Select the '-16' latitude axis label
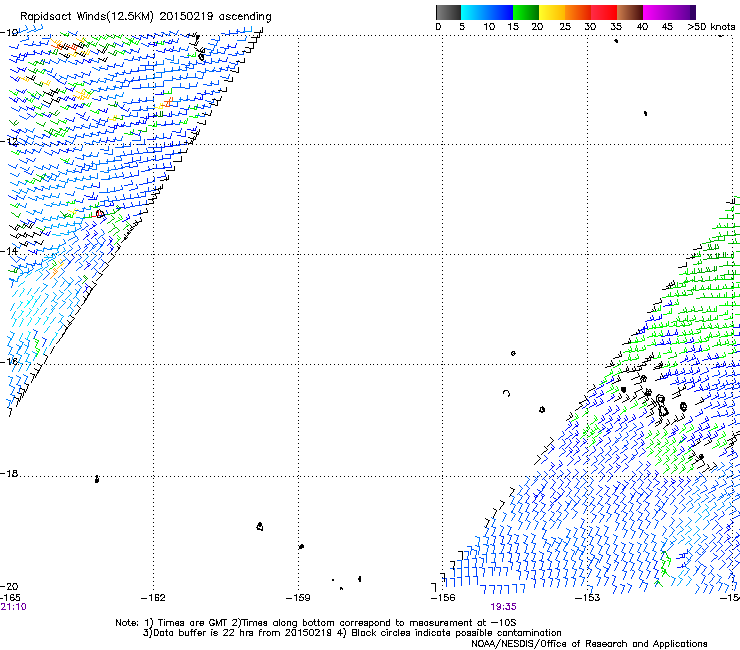Screen dimensions: 740x650 click(9, 361)
